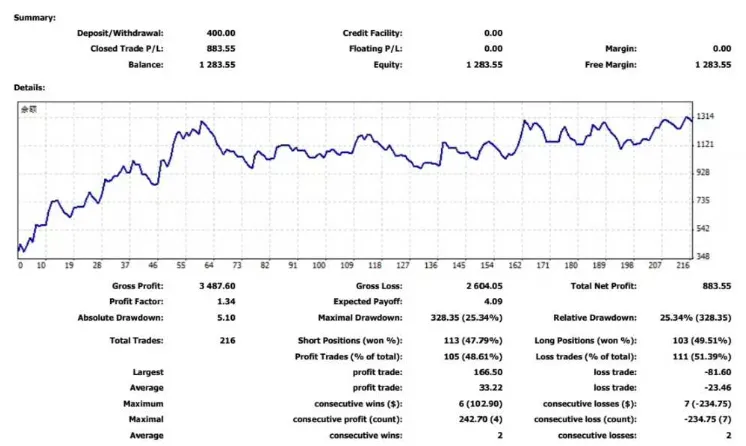Click the 216 tick on chart x-axis
The height and width of the screenshot is (446, 746).
pyautogui.click(x=683, y=266)
